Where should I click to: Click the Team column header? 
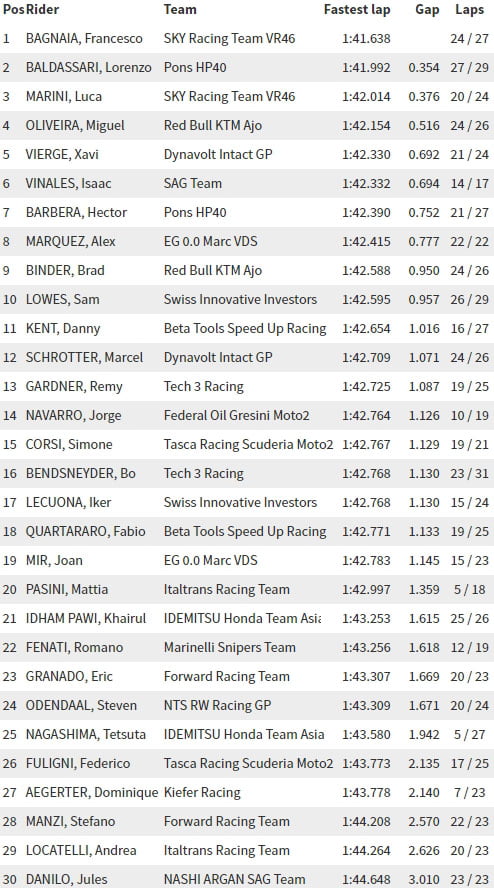pos(180,10)
